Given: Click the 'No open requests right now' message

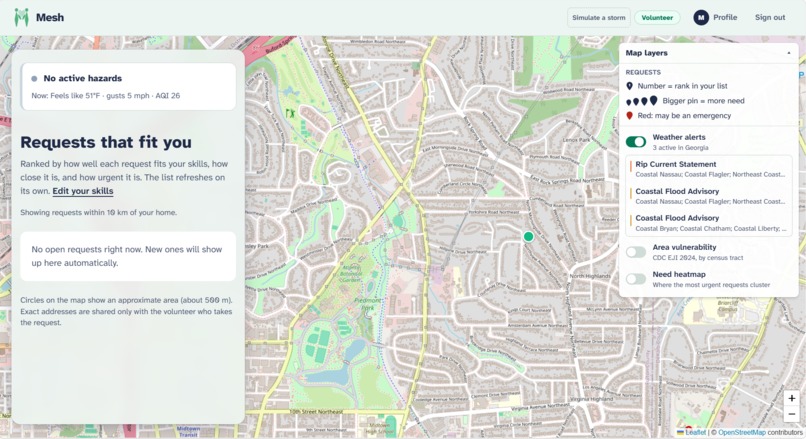Looking at the screenshot, I should pyautogui.click(x=127, y=256).
